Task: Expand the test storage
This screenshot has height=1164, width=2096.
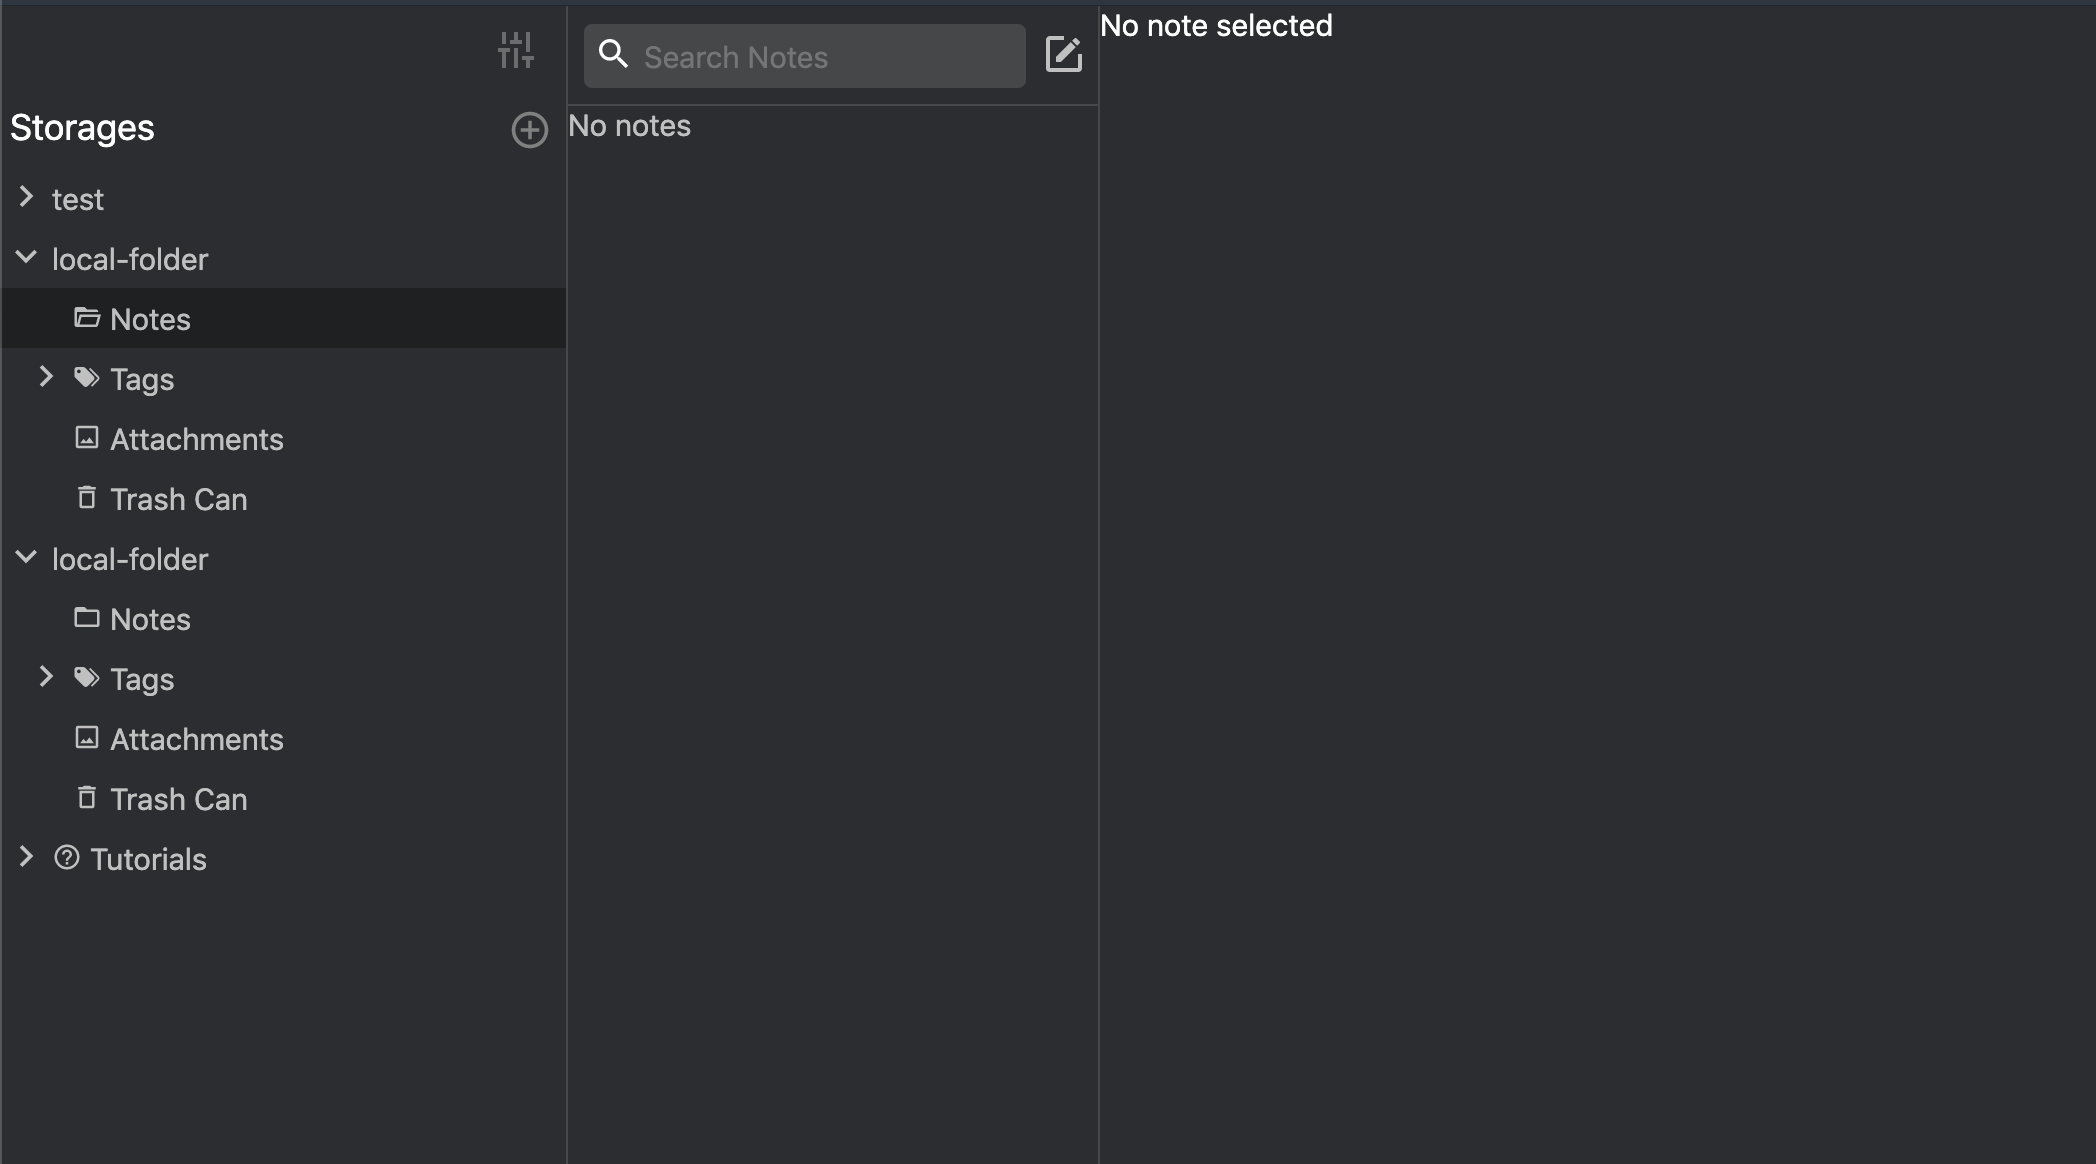Action: click(x=25, y=197)
